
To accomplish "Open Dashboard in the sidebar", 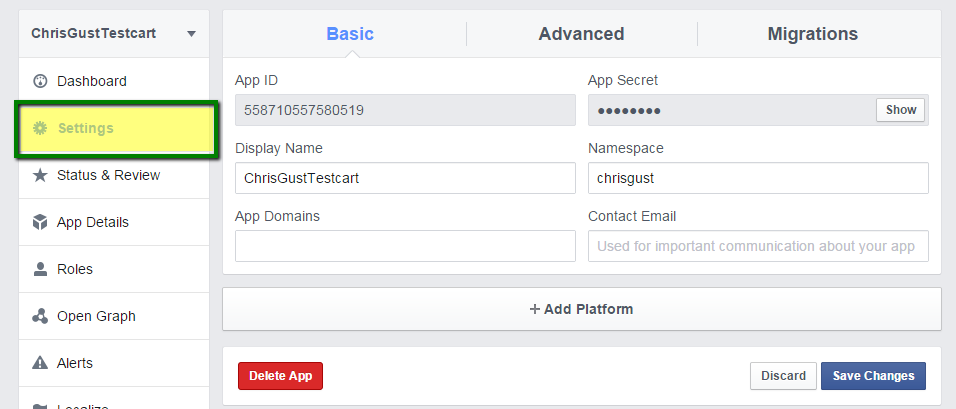I will tap(114, 81).
